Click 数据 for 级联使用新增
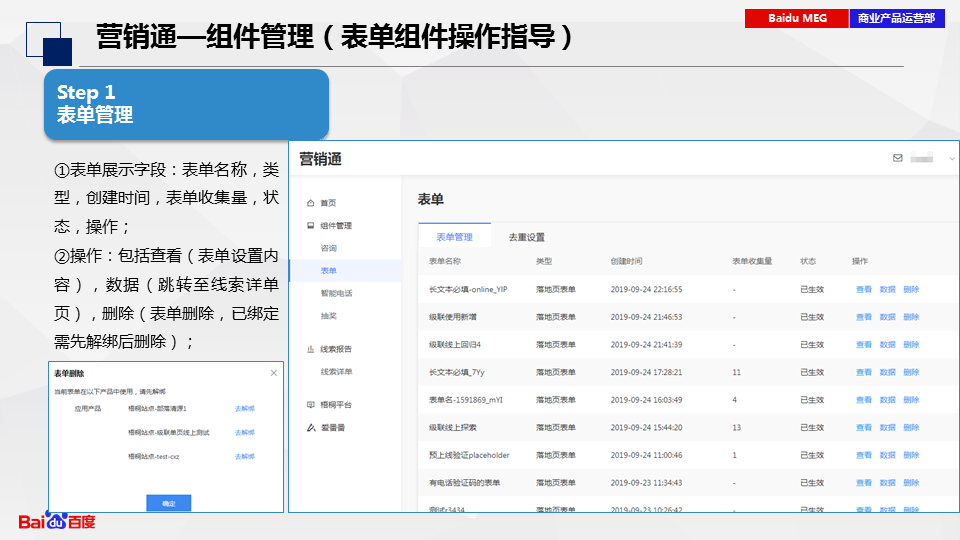 tap(888, 317)
